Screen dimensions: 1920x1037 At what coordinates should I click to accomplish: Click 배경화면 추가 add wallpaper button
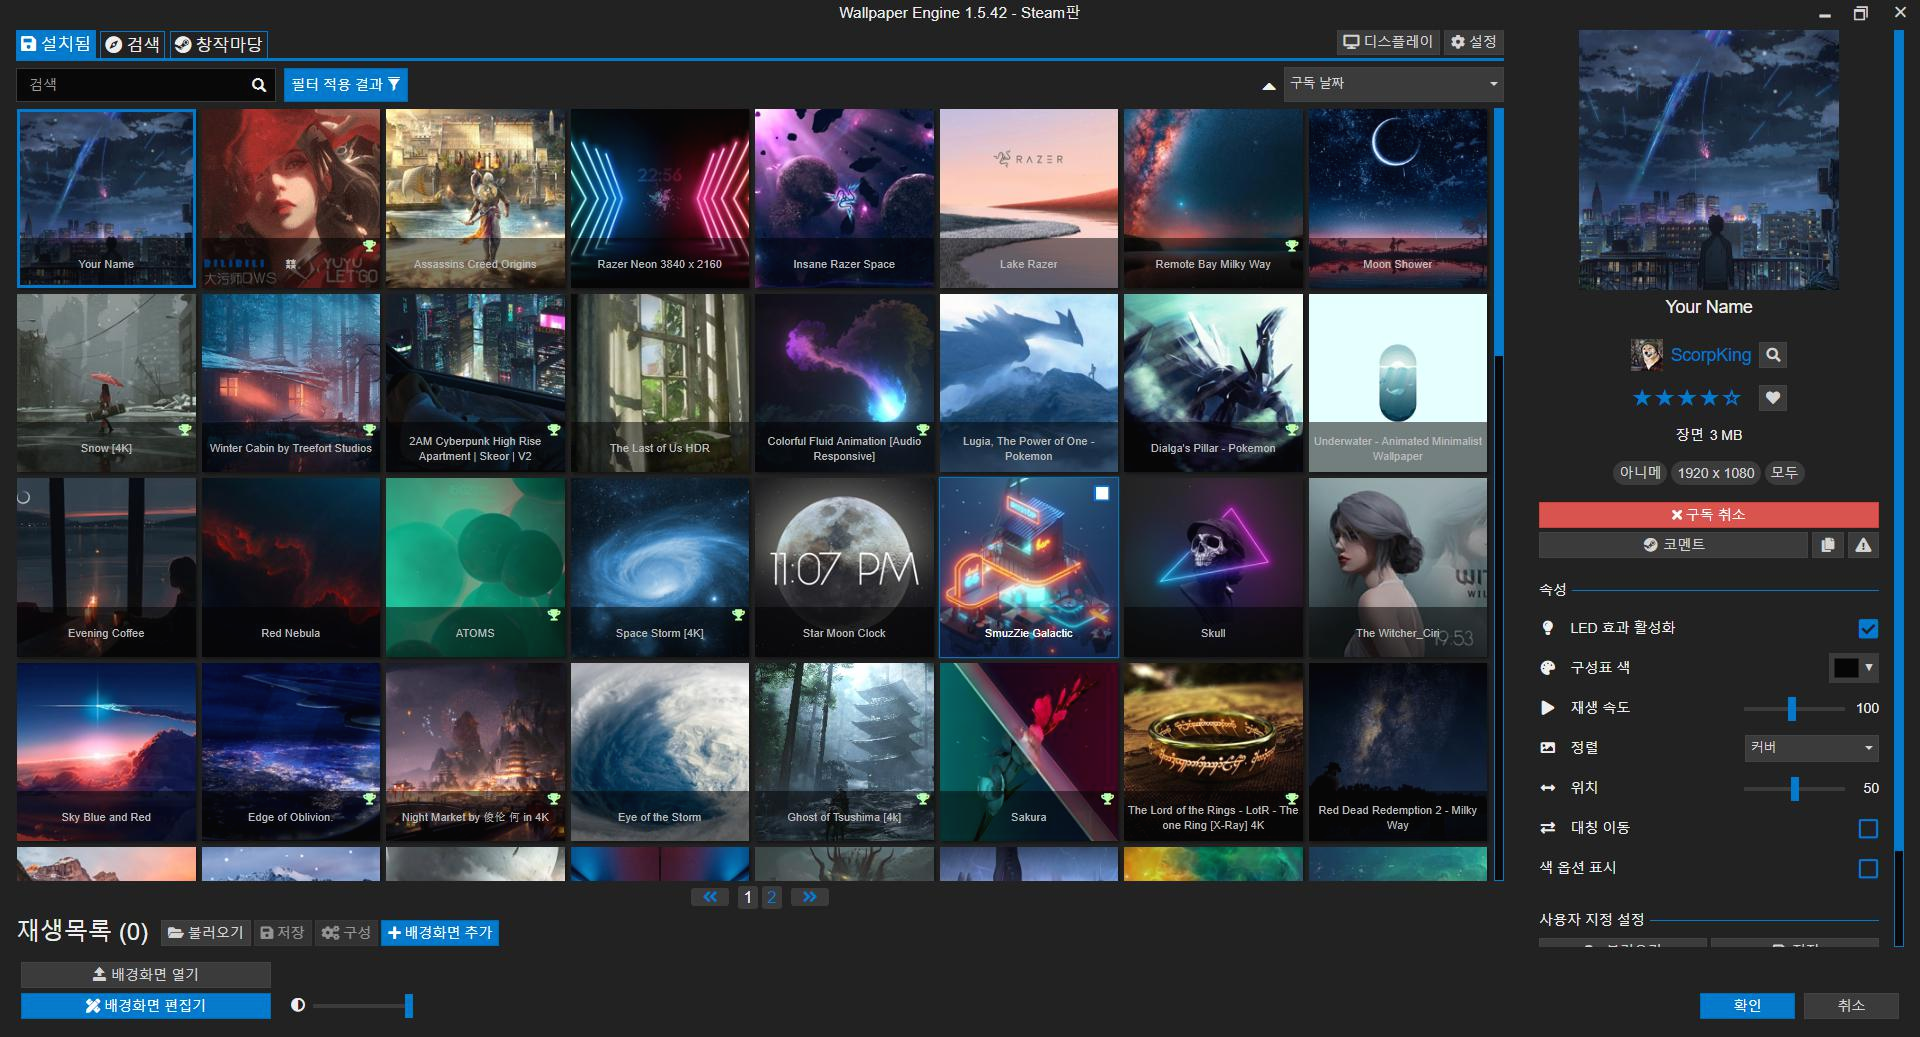tap(440, 933)
